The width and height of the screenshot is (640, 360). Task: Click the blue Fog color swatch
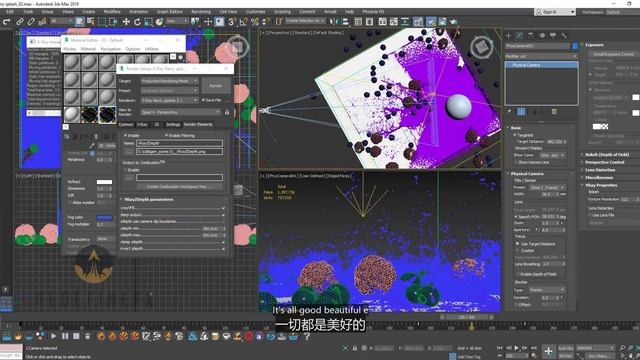104,218
